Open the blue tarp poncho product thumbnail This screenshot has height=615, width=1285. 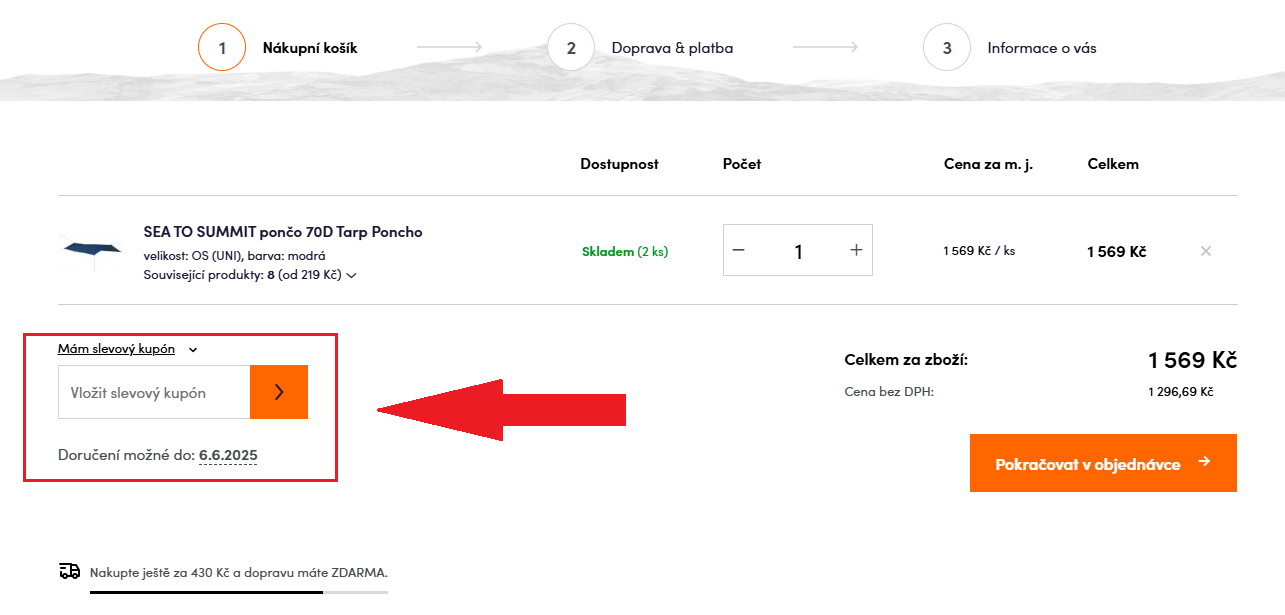coord(91,250)
